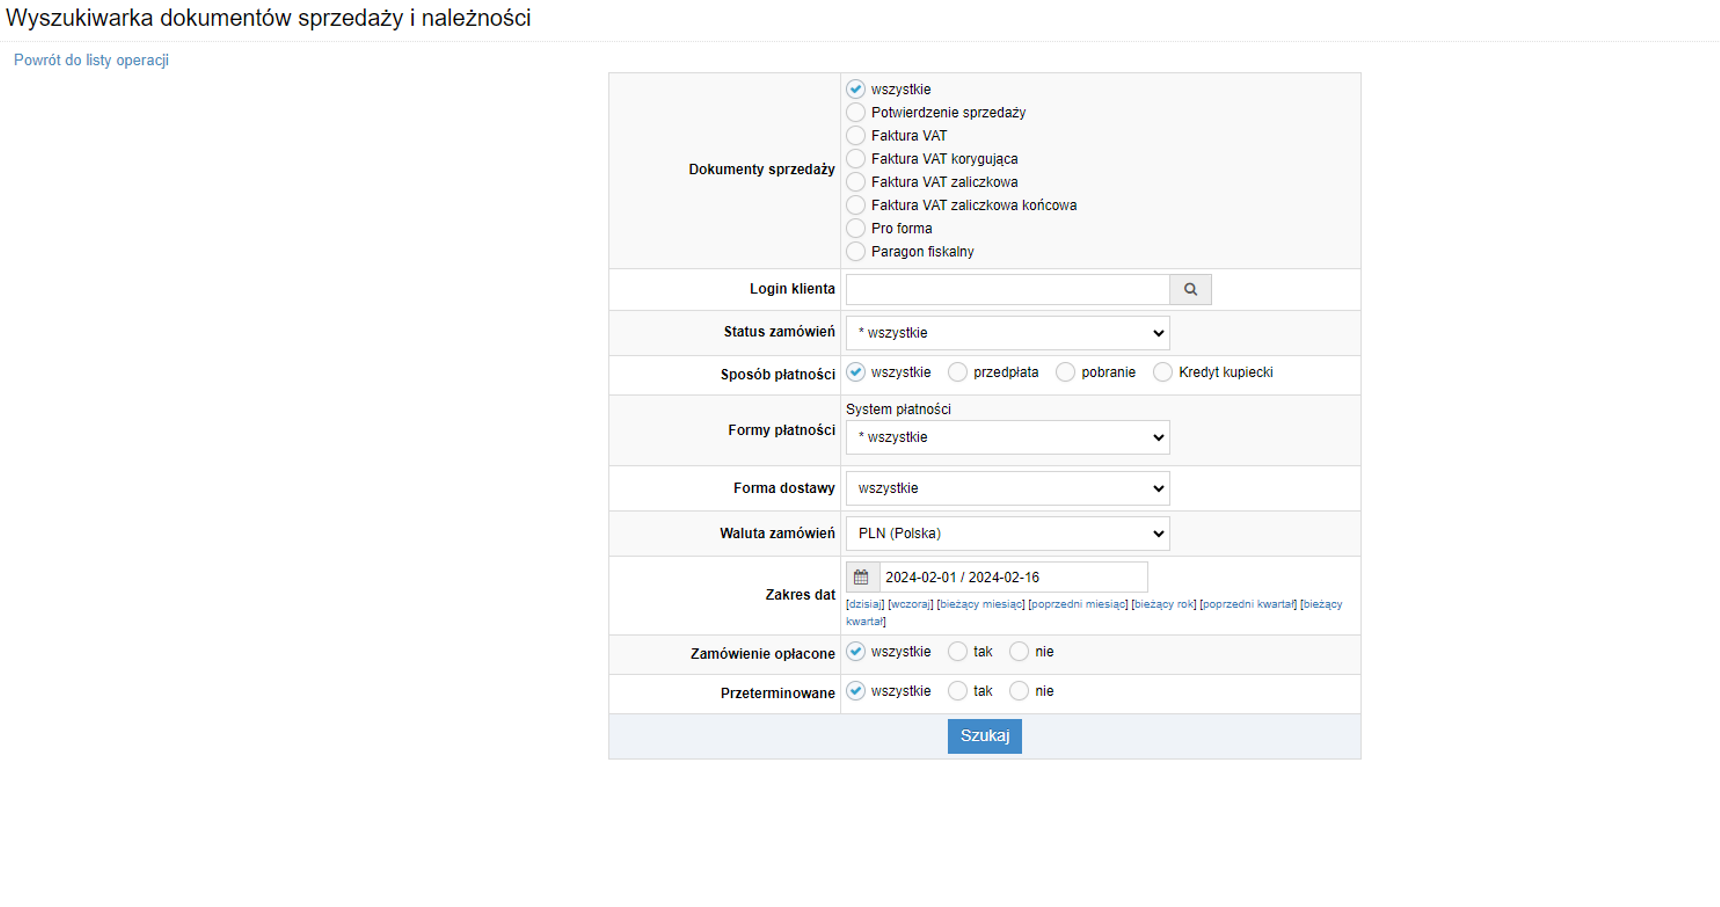The height and width of the screenshot is (907, 1720).
Task: Open the System płatności dropdown
Action: point(1007,437)
